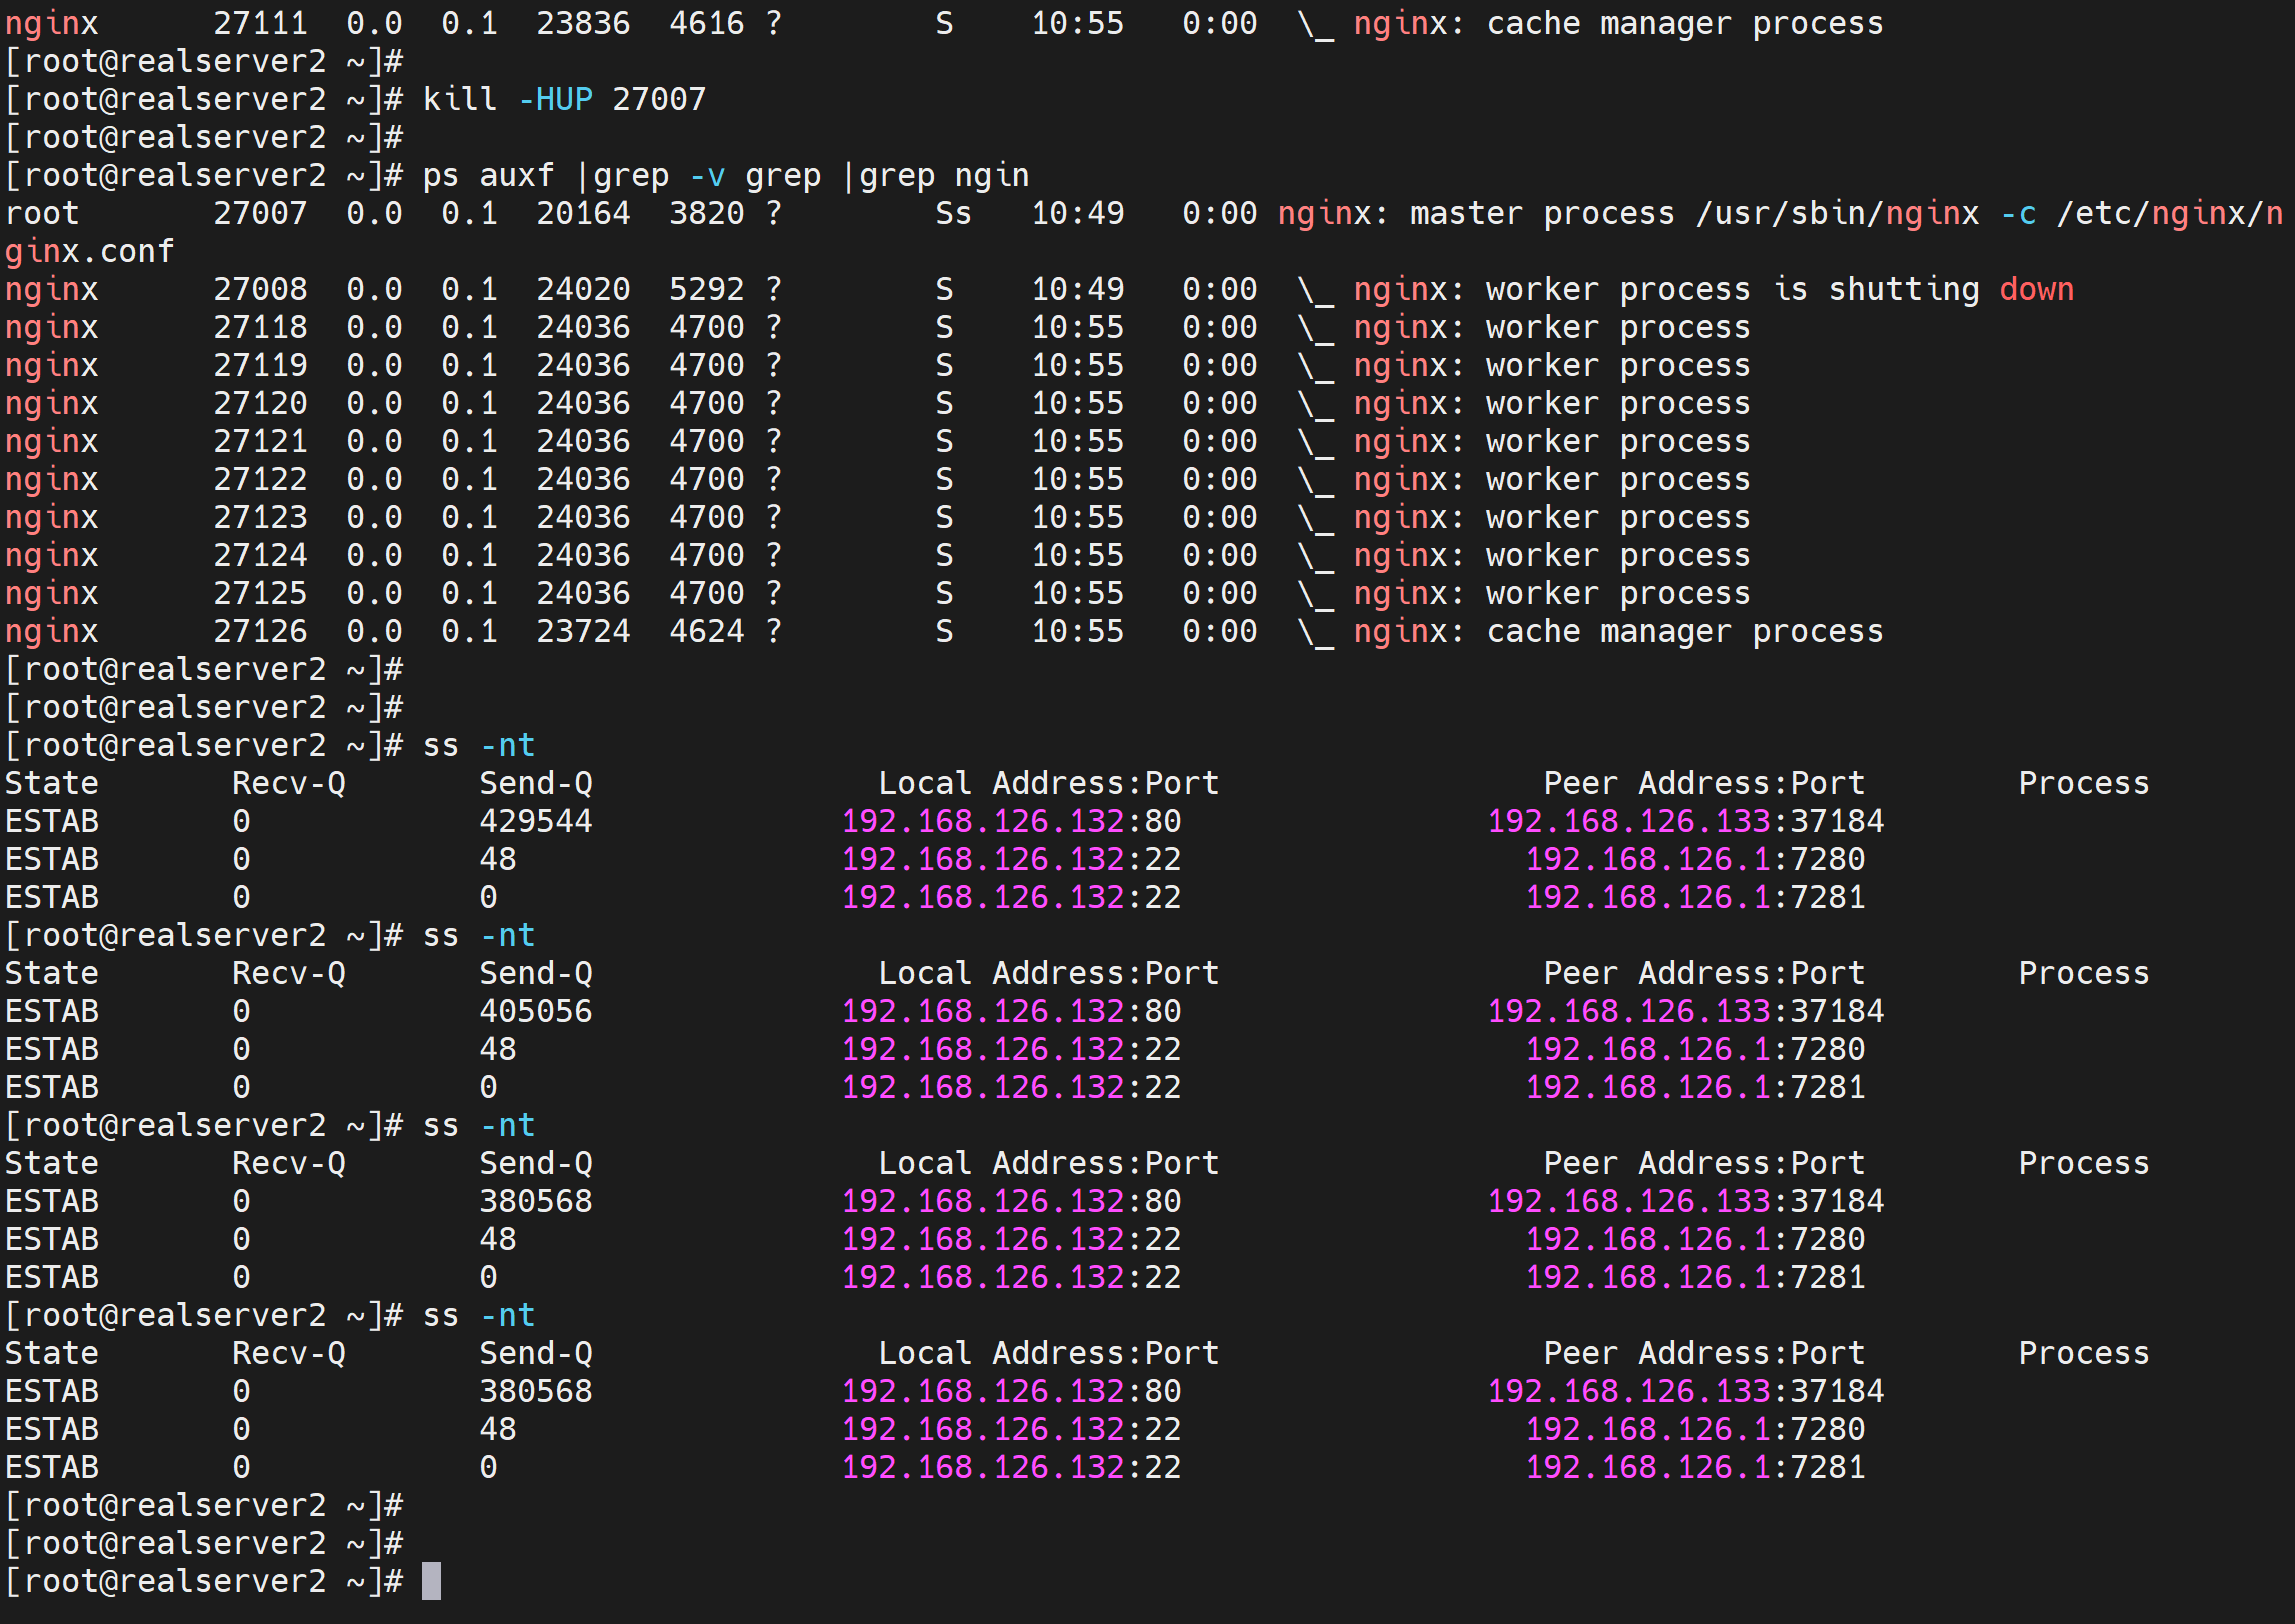Click the first 'ss -nt' command

(479, 745)
